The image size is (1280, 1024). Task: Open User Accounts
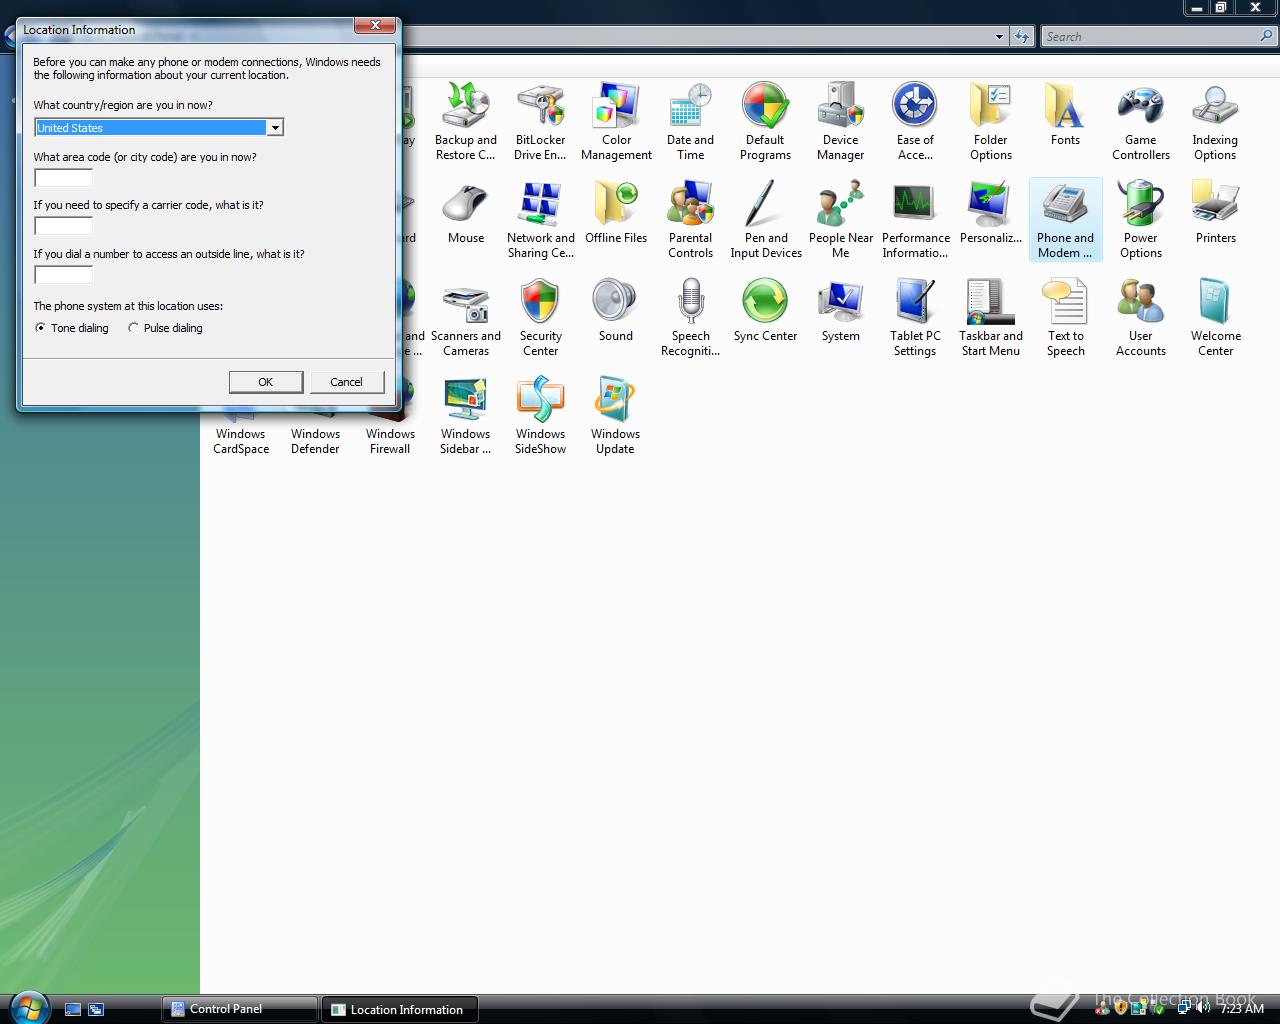[x=1140, y=318]
